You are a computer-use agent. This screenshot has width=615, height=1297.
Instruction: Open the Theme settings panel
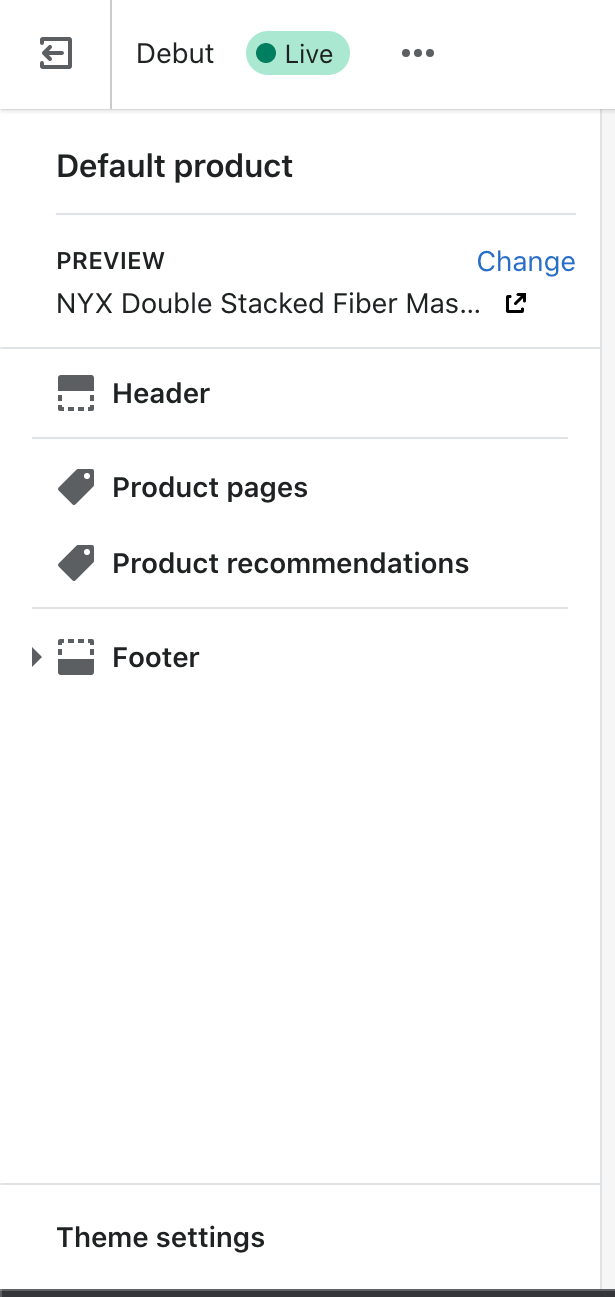tap(161, 1237)
